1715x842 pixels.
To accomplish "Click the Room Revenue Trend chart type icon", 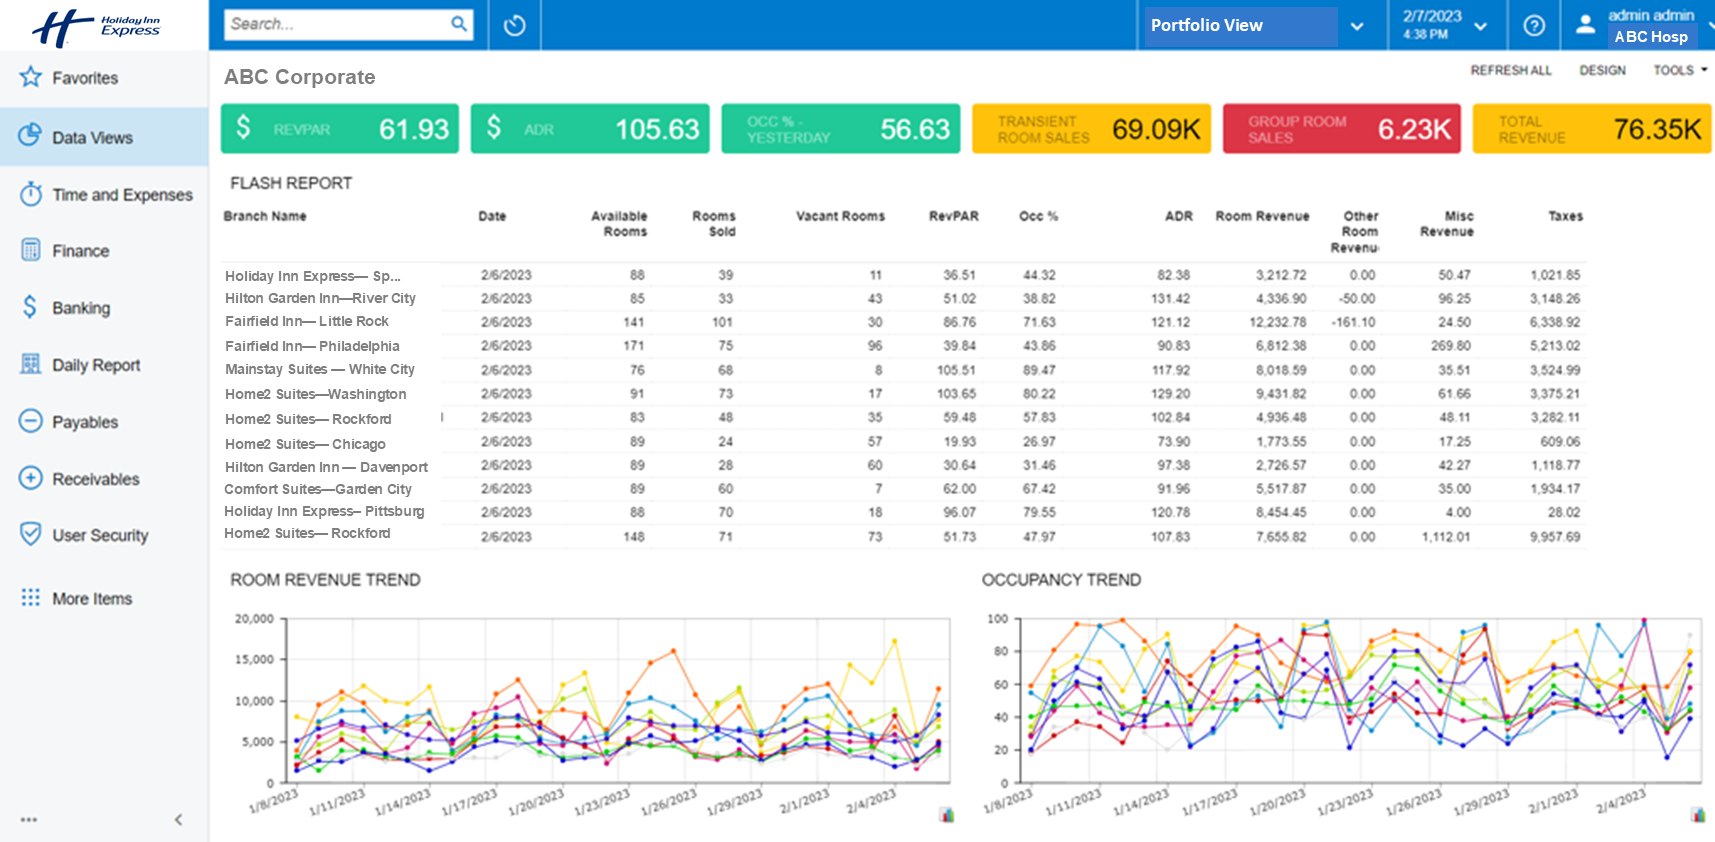I will [946, 815].
